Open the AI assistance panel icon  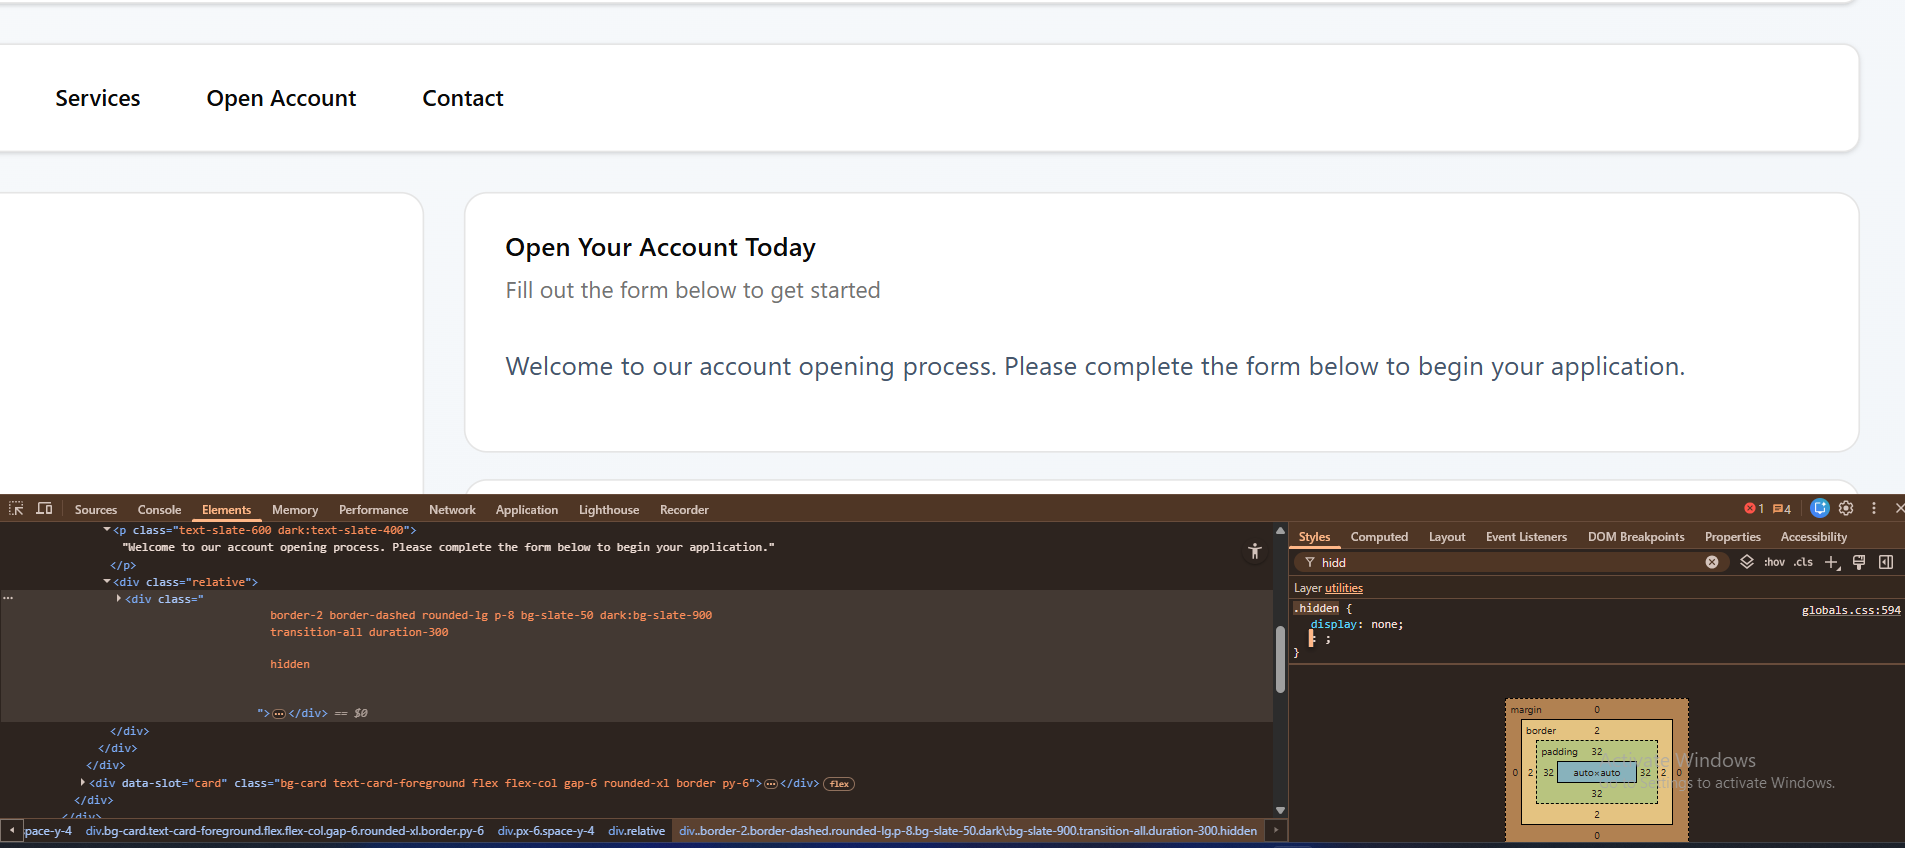tap(1819, 509)
